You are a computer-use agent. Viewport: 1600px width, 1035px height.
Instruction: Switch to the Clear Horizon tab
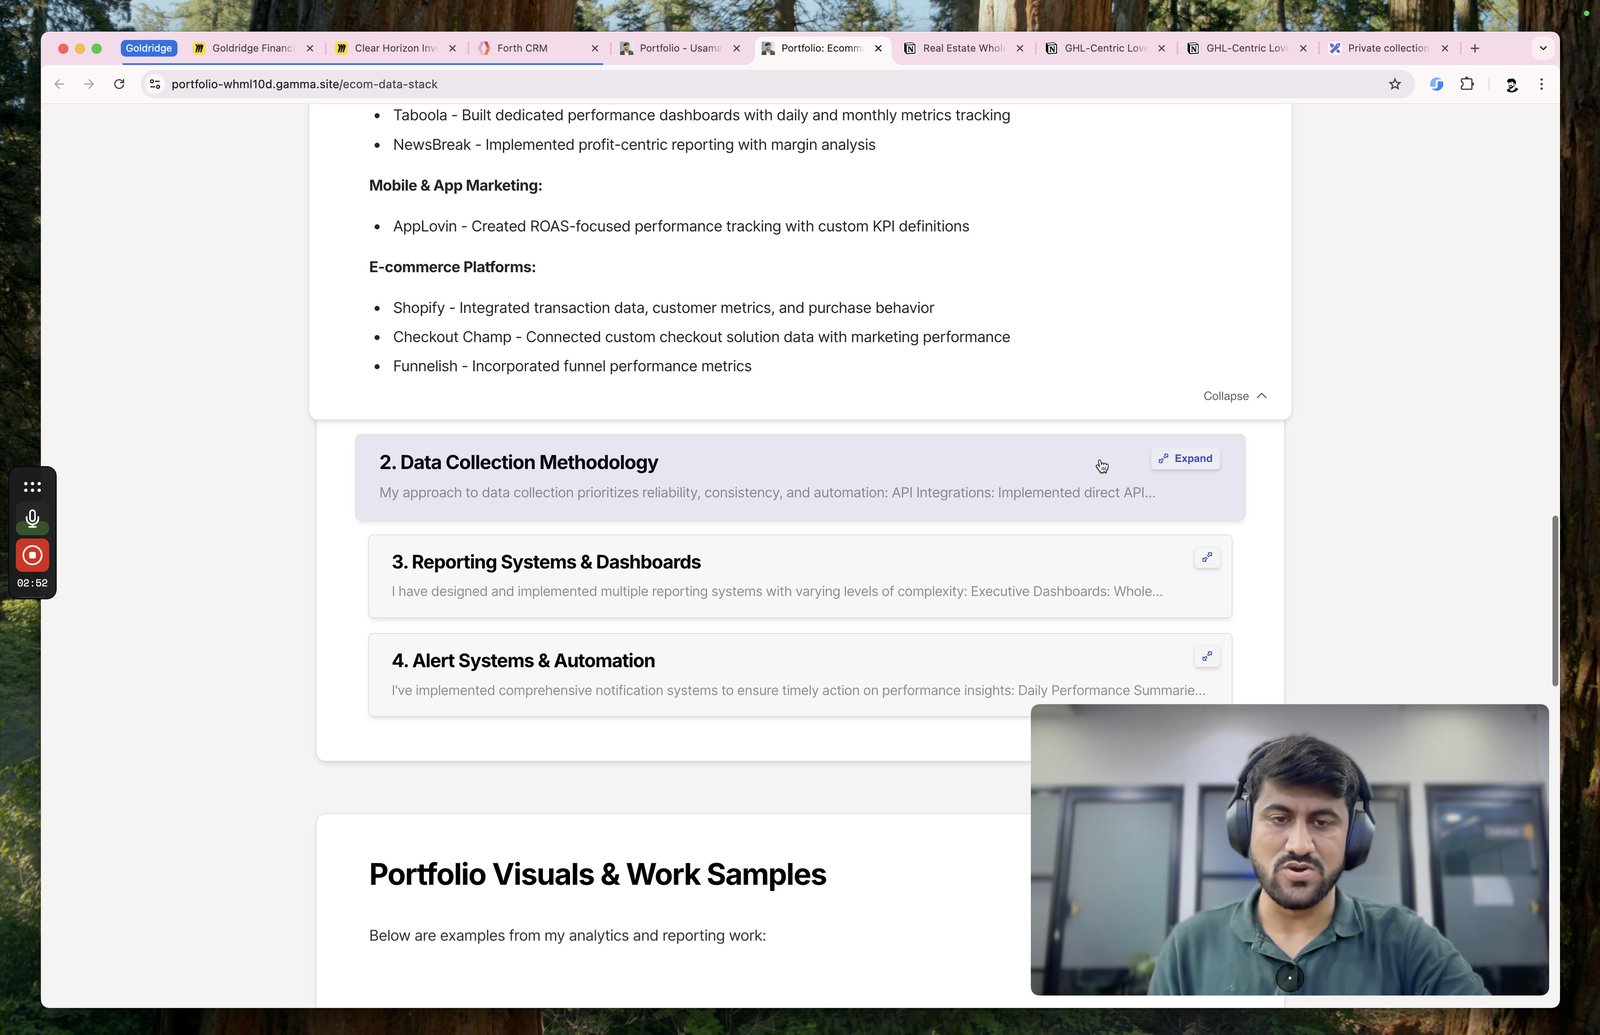395,48
